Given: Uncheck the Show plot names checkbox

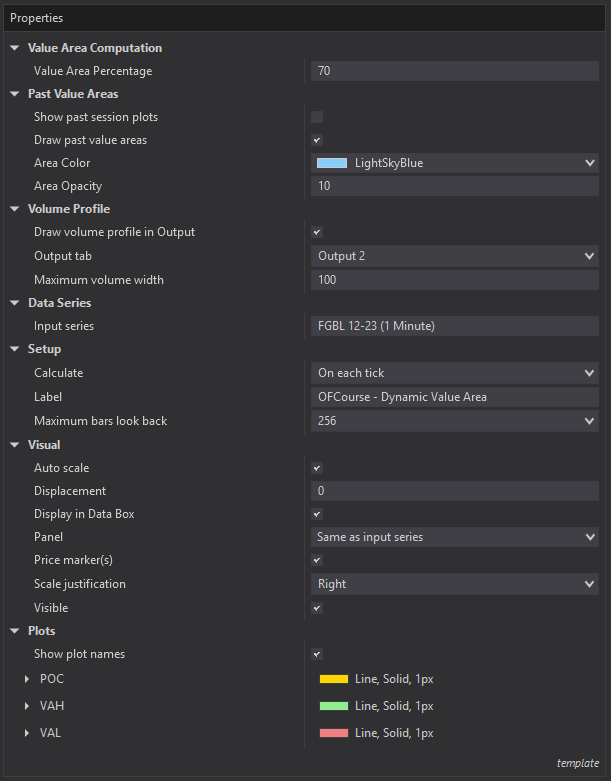Looking at the screenshot, I should click(x=317, y=654).
